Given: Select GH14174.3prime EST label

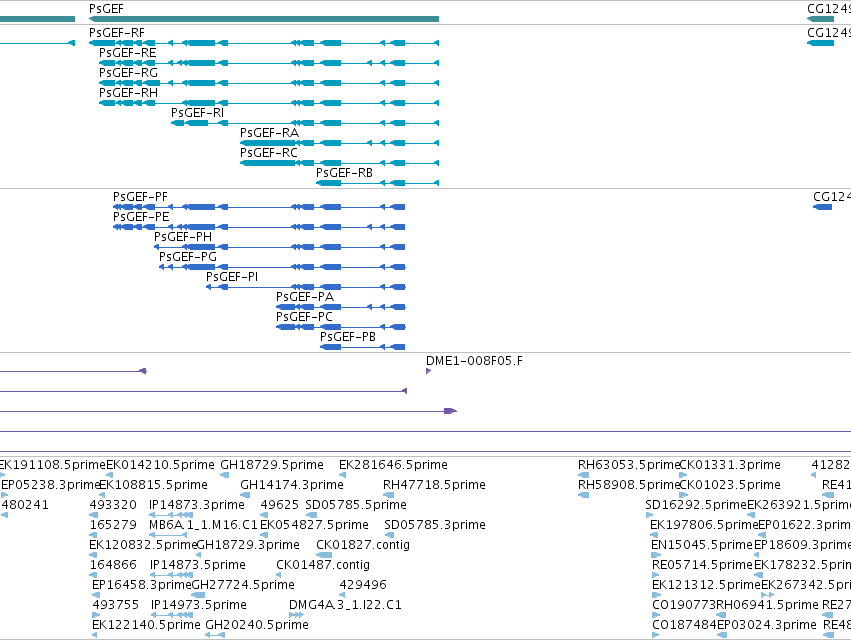Looking at the screenshot, I should click(x=292, y=485).
